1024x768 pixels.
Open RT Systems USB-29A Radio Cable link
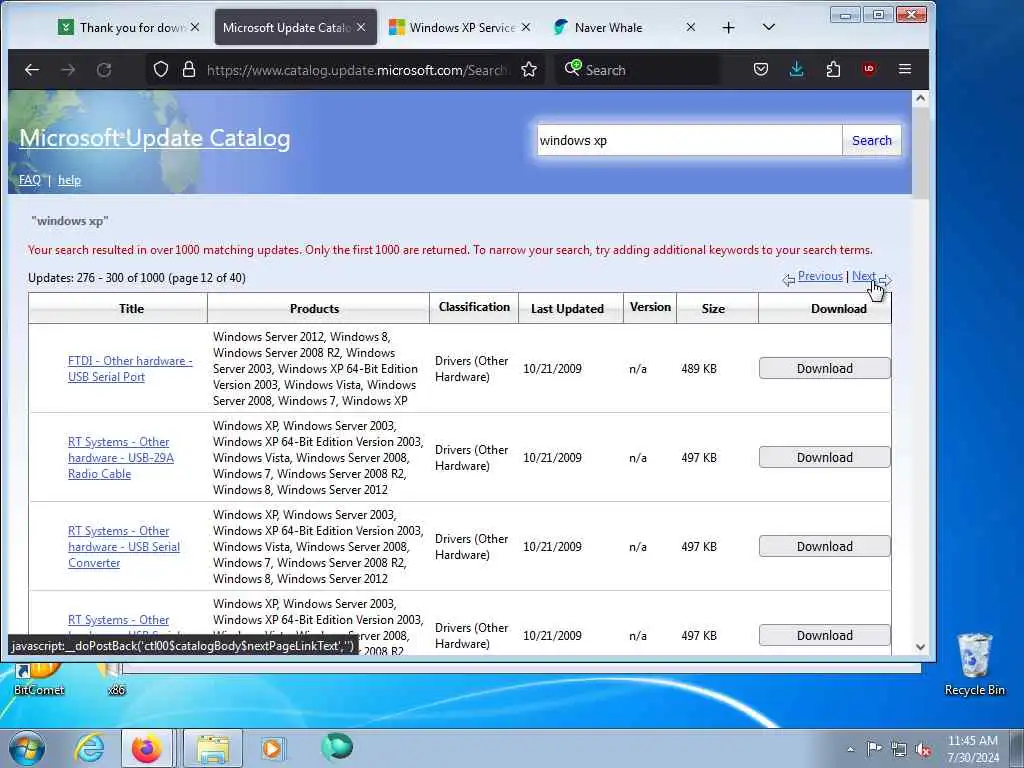(x=121, y=458)
